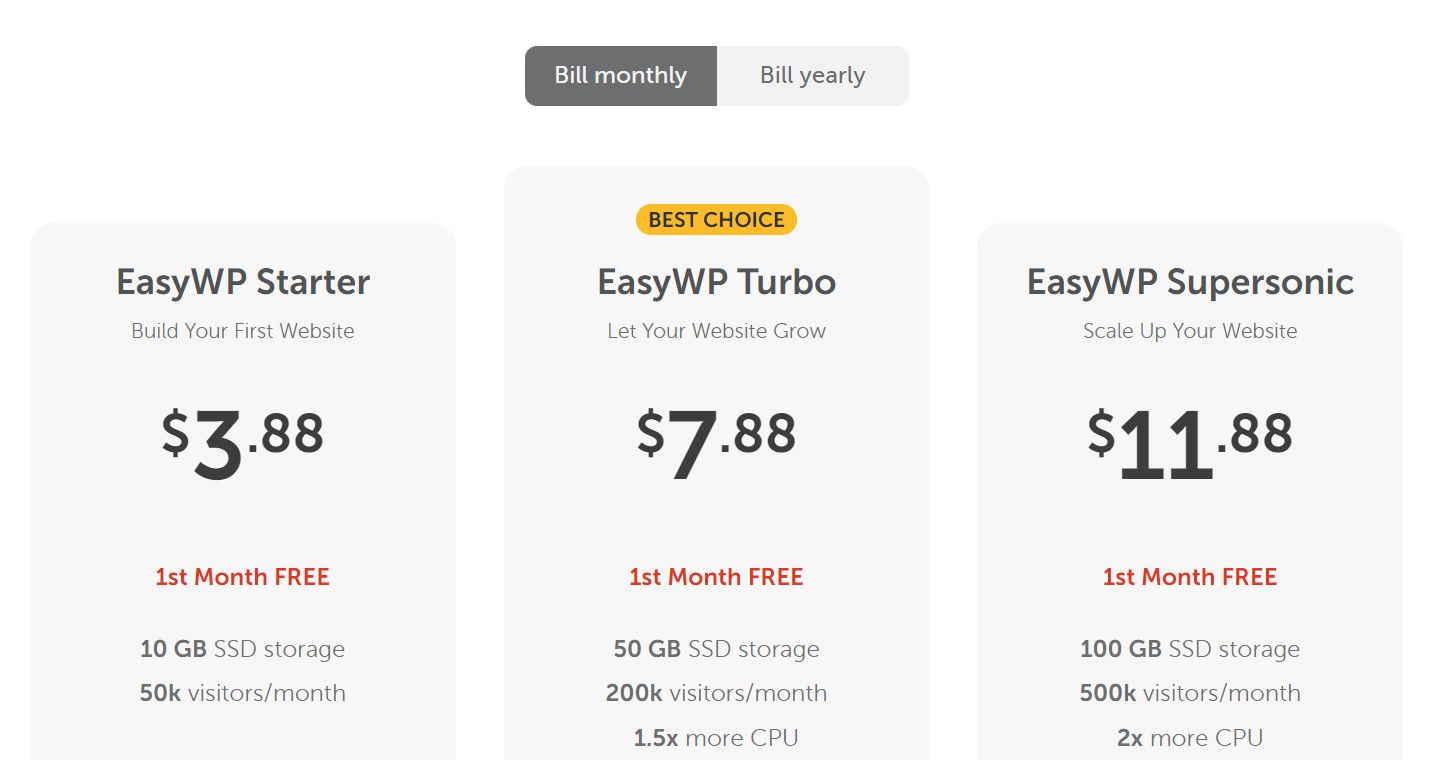This screenshot has width=1443, height=760.
Task: Click the 200k visitors/month feature
Action: [x=716, y=693]
